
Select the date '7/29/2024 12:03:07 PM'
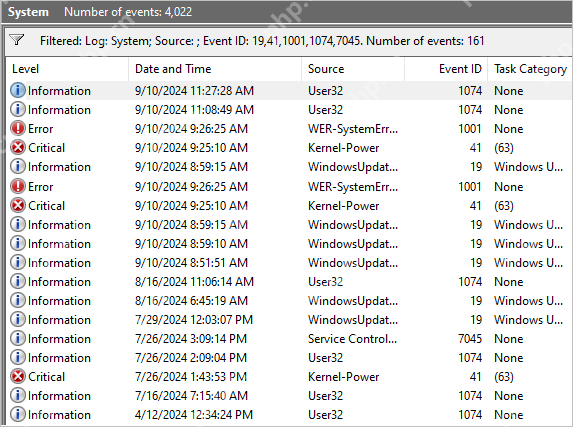(194, 320)
